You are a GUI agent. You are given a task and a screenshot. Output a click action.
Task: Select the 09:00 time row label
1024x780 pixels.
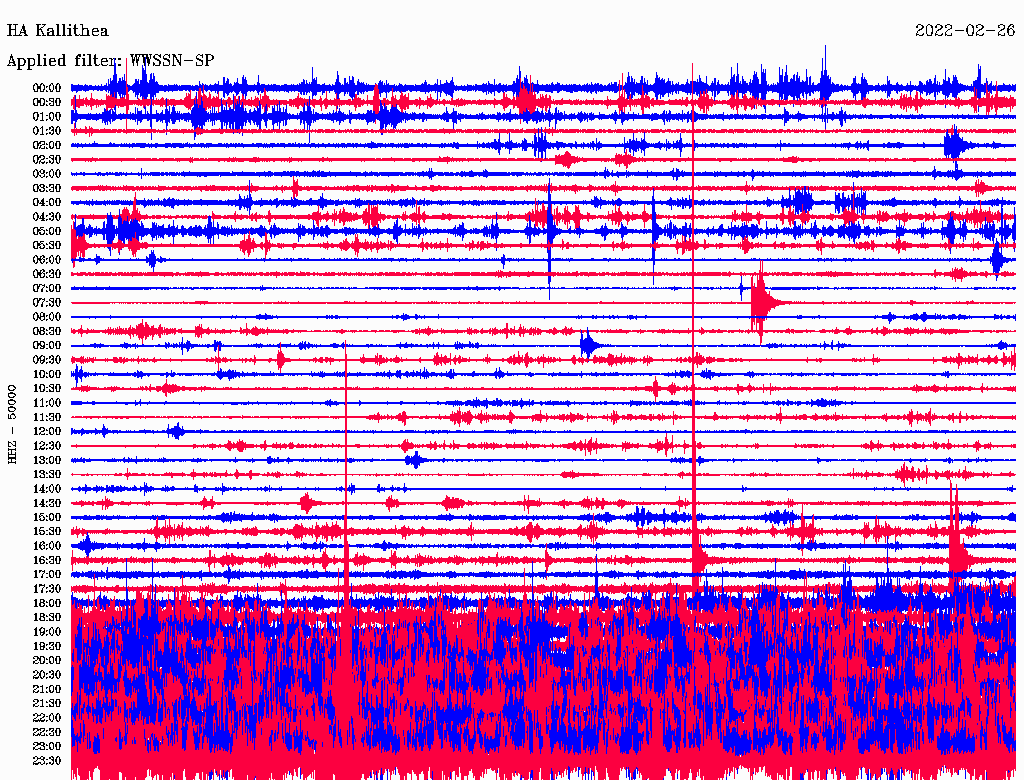click(47, 346)
